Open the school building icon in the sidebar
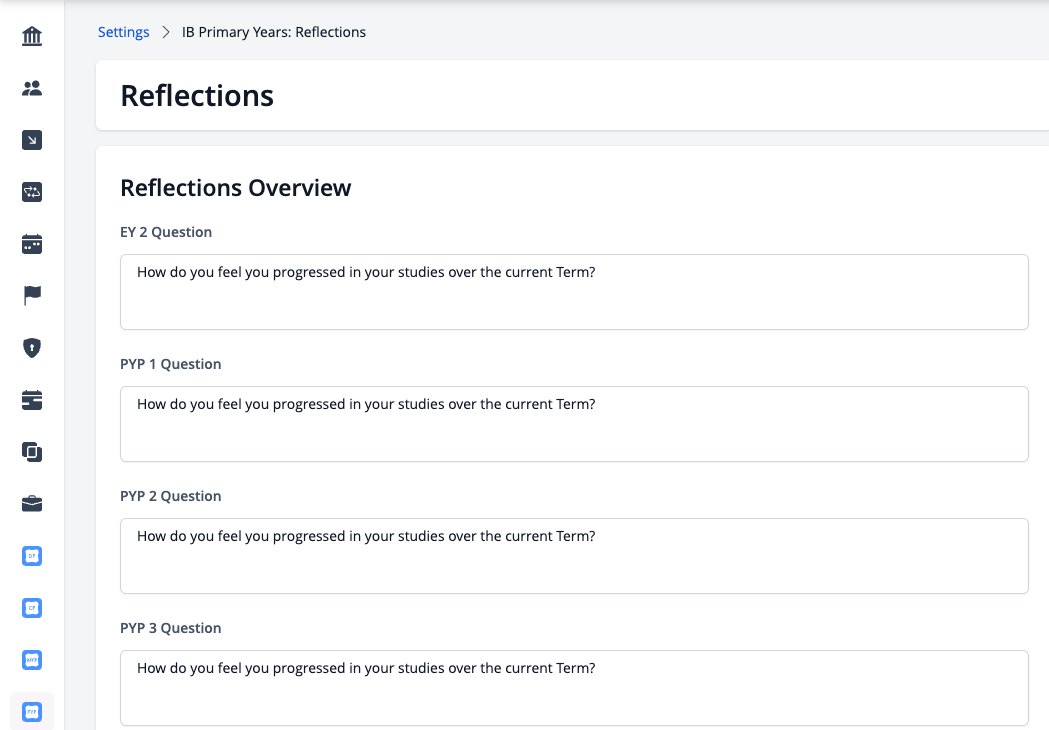 click(x=32, y=36)
